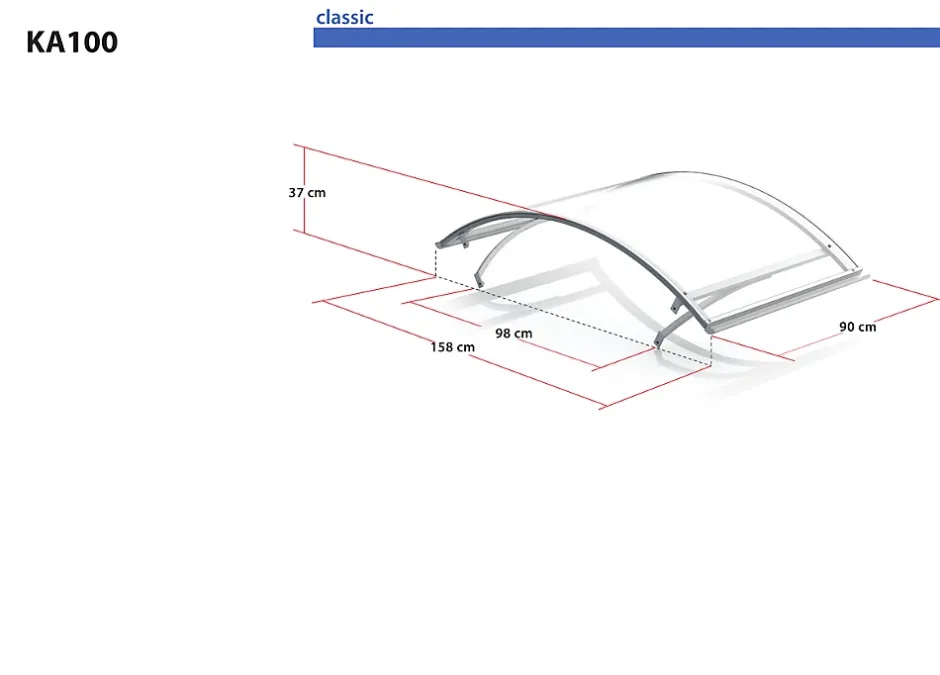Select the 98 cm dimension label

click(x=513, y=333)
